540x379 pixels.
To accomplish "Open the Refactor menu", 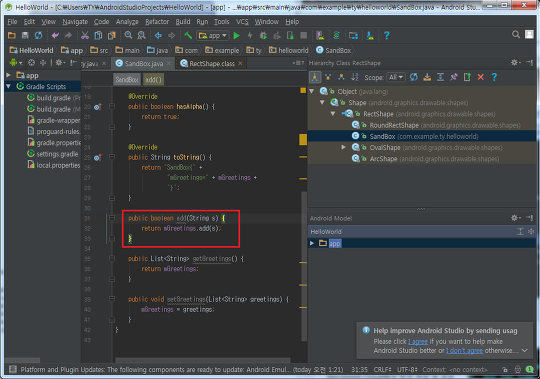I will click(x=157, y=22).
